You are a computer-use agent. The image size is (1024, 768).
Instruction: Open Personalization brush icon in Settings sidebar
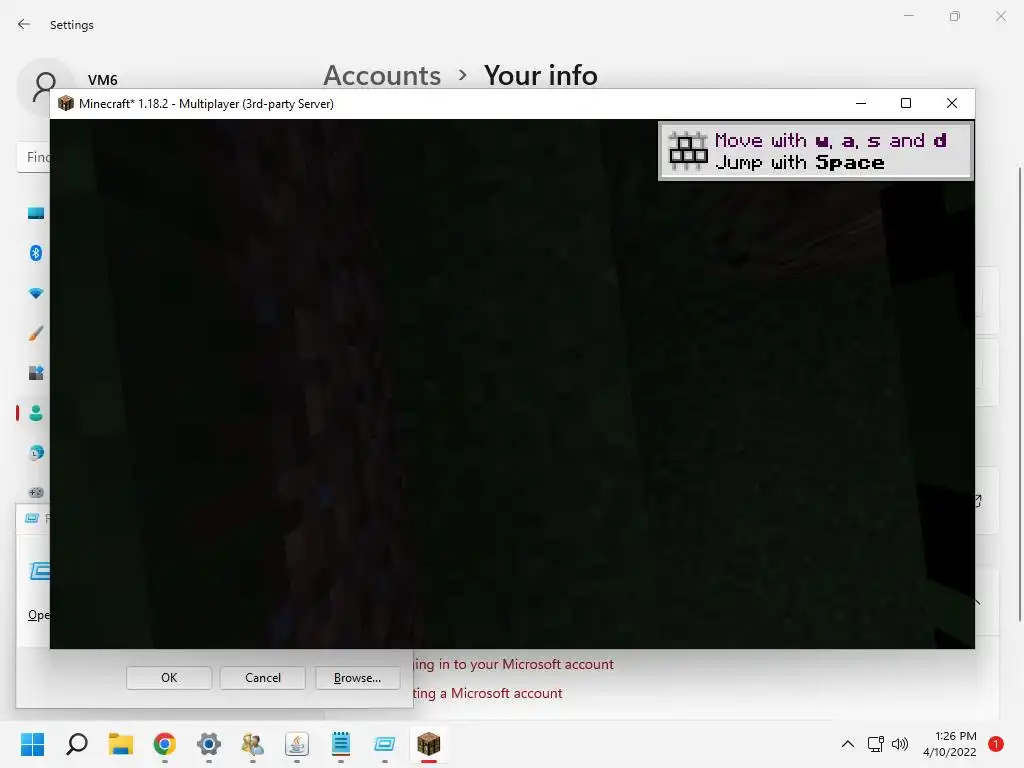(36, 333)
